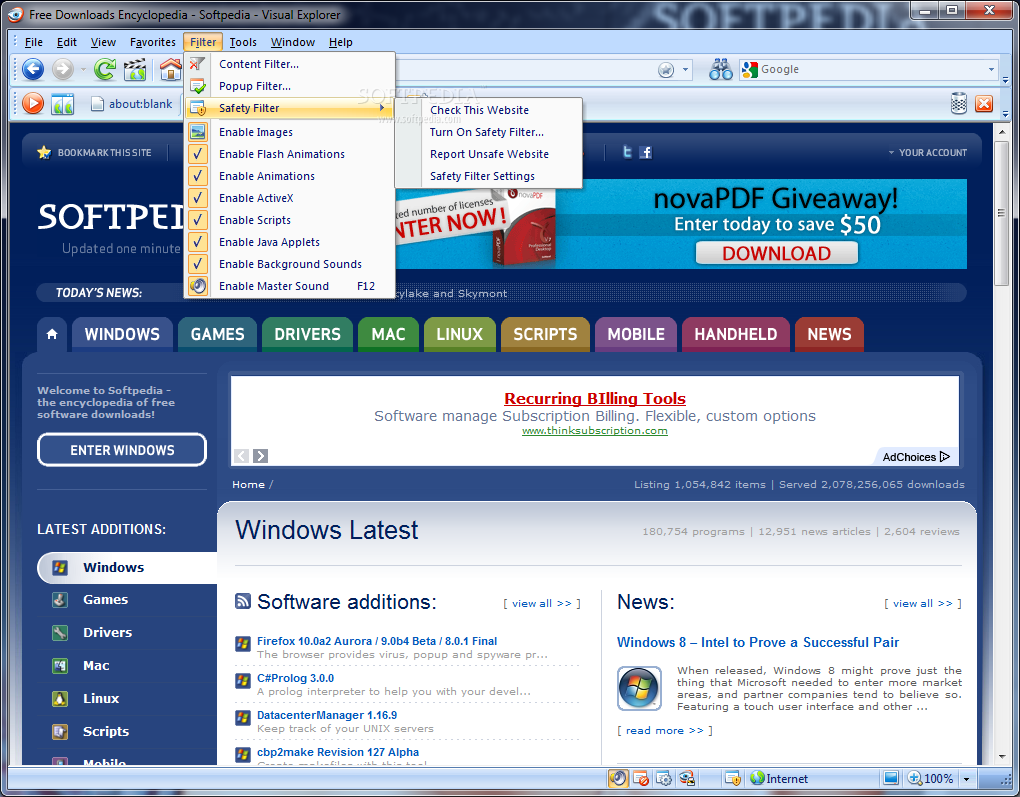Image resolution: width=1020 pixels, height=797 pixels.
Task: Uncheck Enable Java Applets
Action: click(289, 242)
